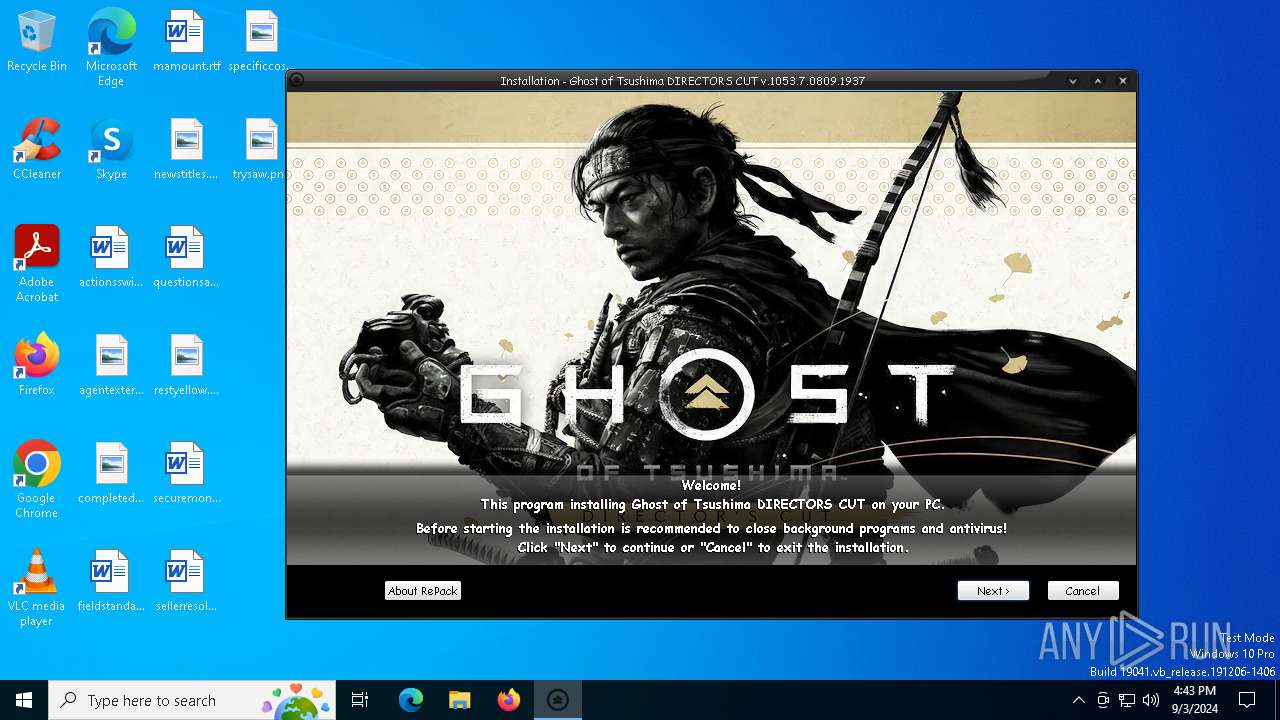Open the clock showing 4:43 PM
The width and height of the screenshot is (1280, 720).
(x=1194, y=700)
